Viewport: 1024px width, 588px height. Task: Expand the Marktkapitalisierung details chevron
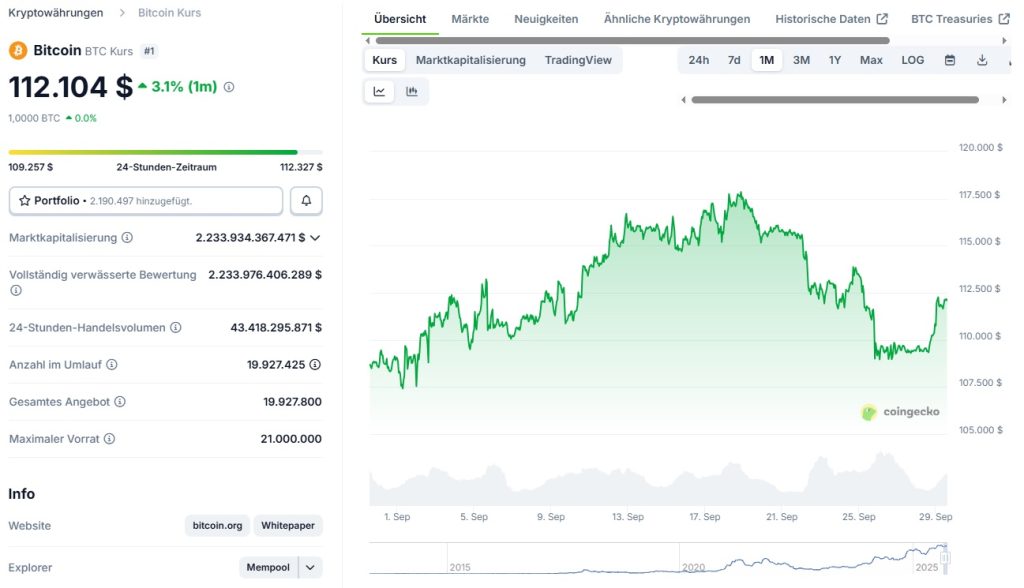click(x=315, y=238)
